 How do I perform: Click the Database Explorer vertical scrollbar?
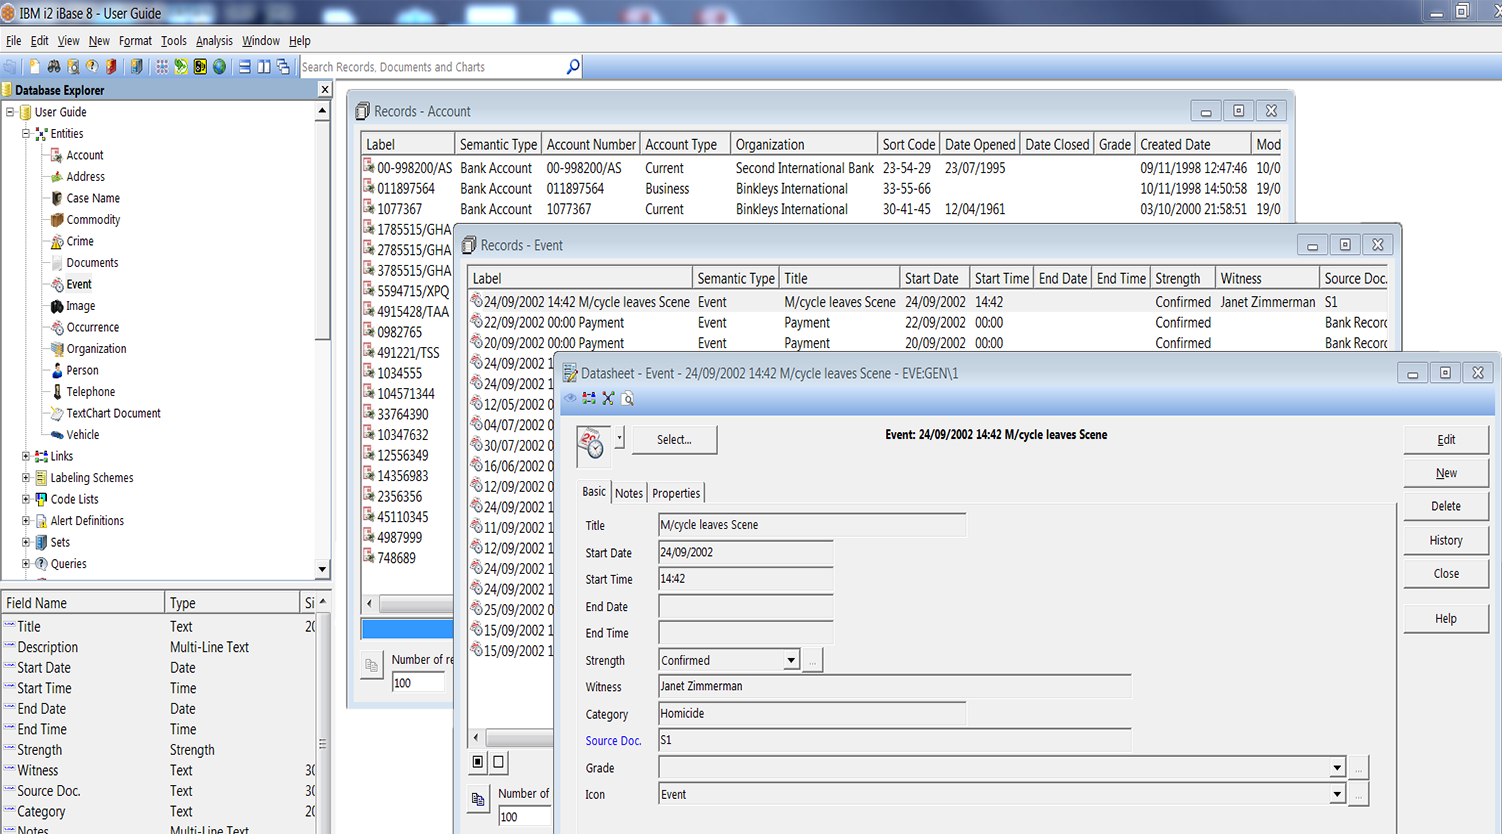pyautogui.click(x=322, y=340)
